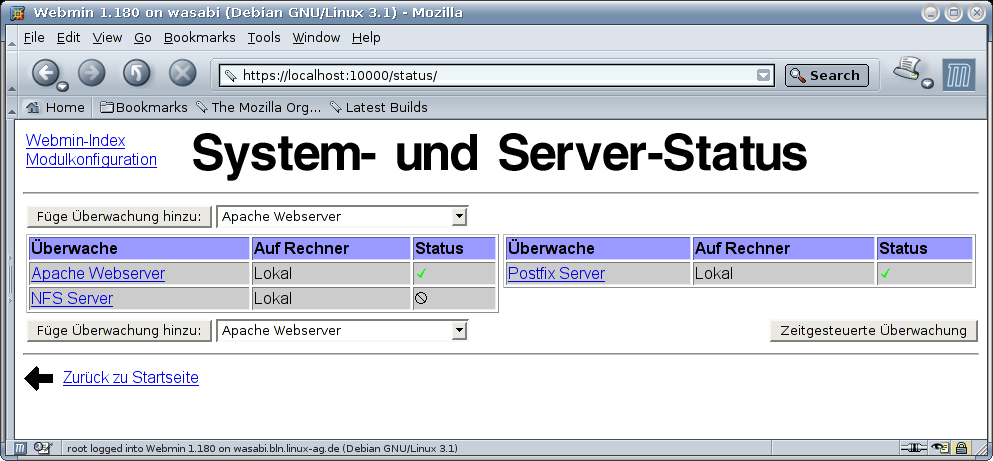Go to Modulkonfiguration page
993x461 pixels.
91,159
